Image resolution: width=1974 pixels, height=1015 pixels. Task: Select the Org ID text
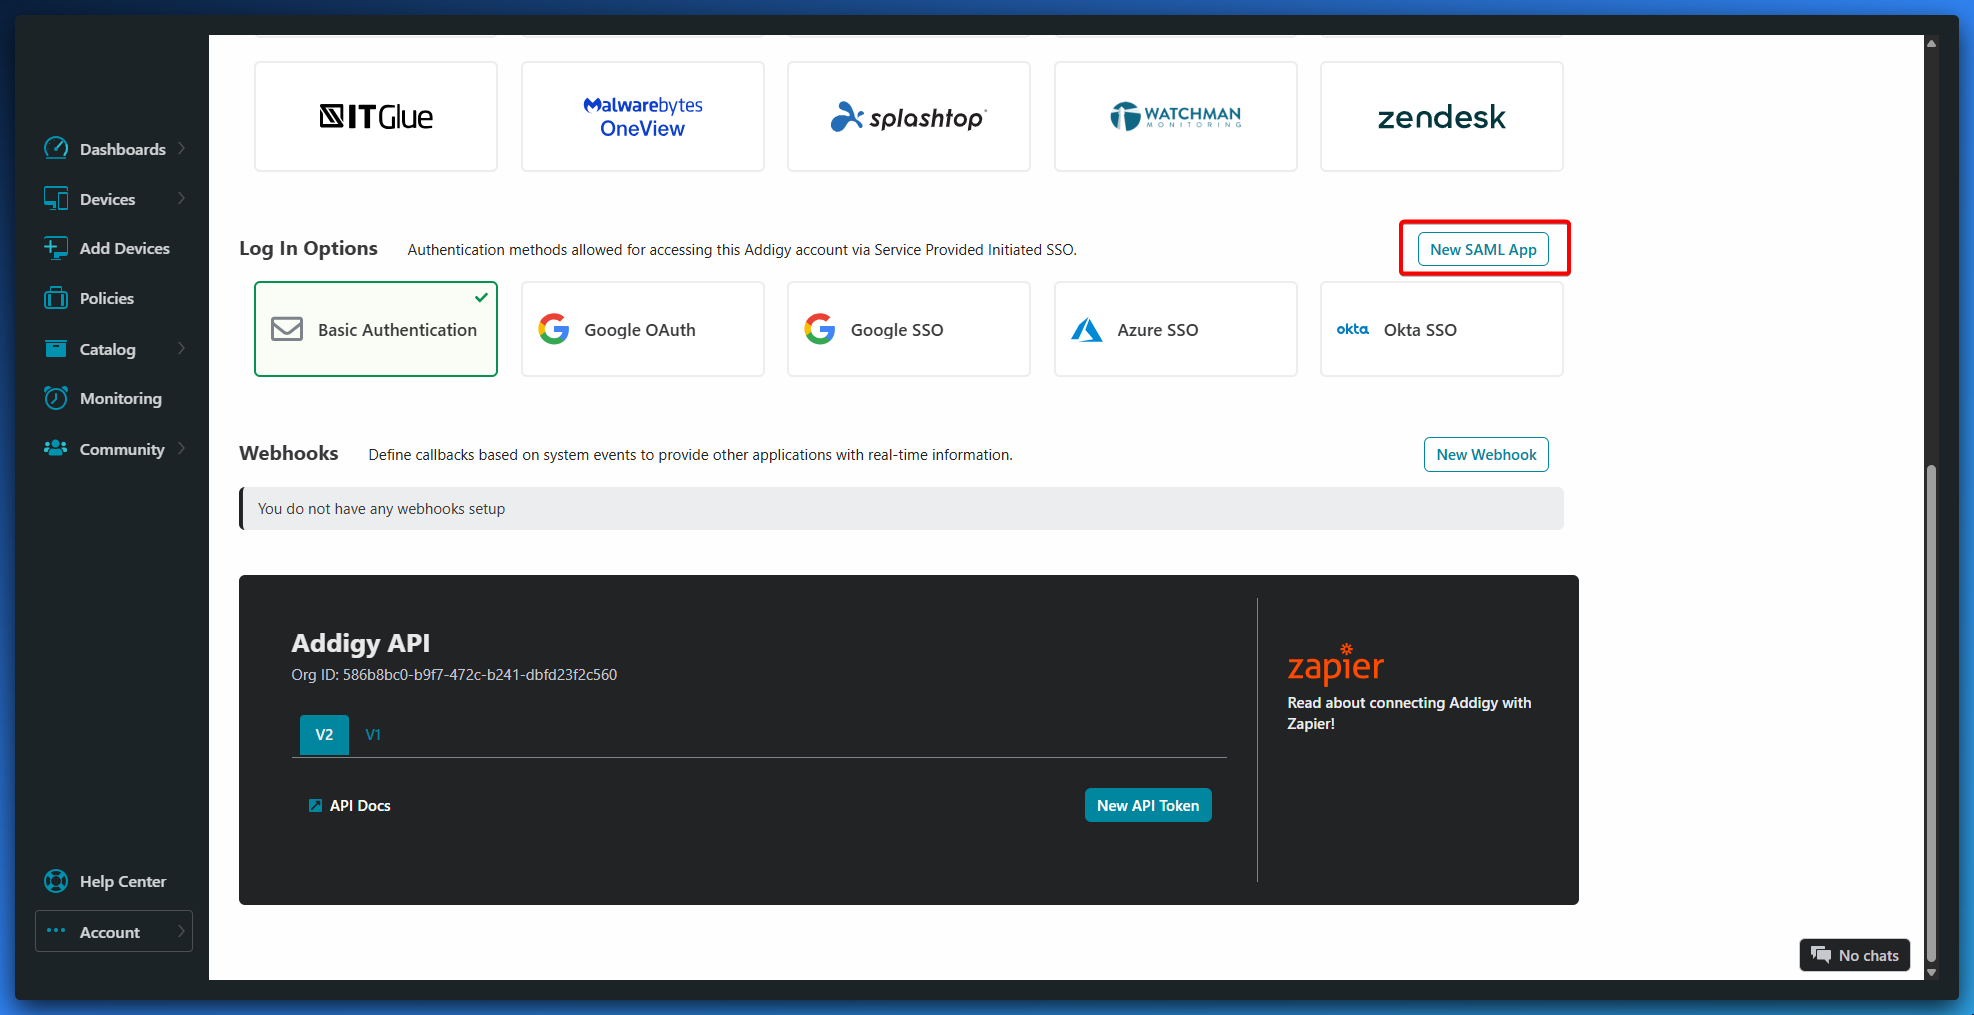click(x=454, y=675)
